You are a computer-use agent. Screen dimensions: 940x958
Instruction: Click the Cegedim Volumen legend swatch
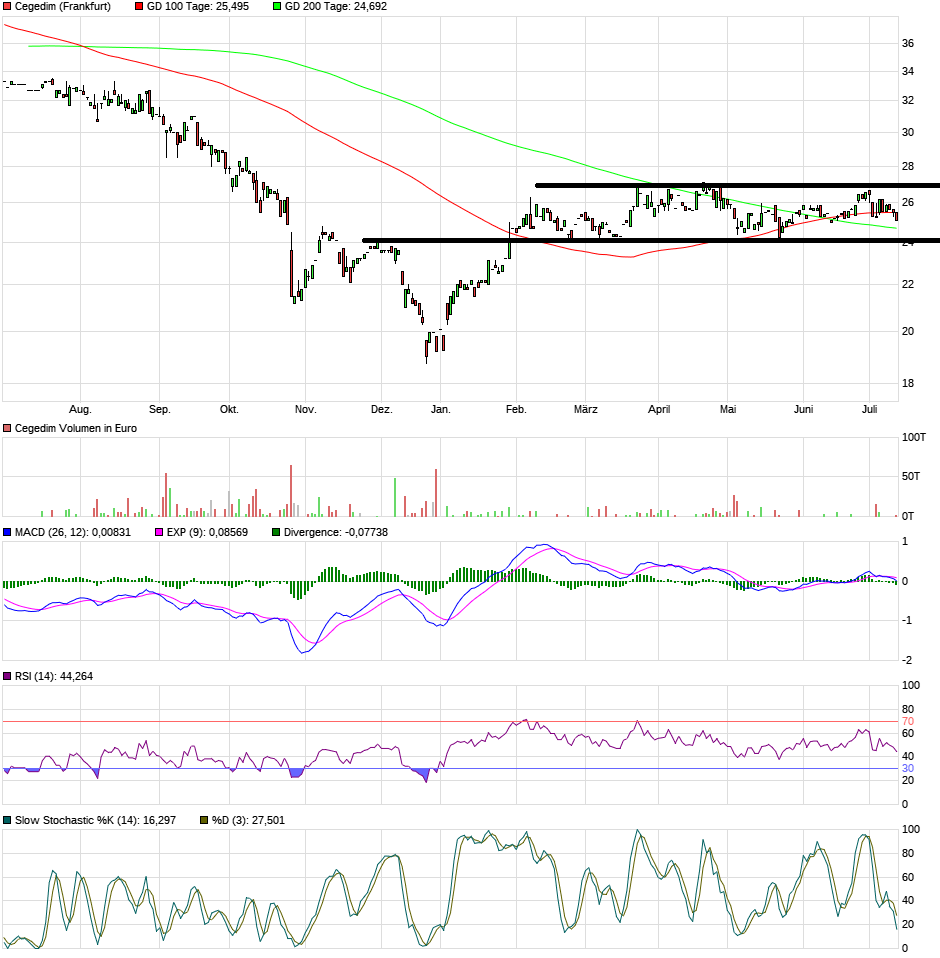point(7,428)
